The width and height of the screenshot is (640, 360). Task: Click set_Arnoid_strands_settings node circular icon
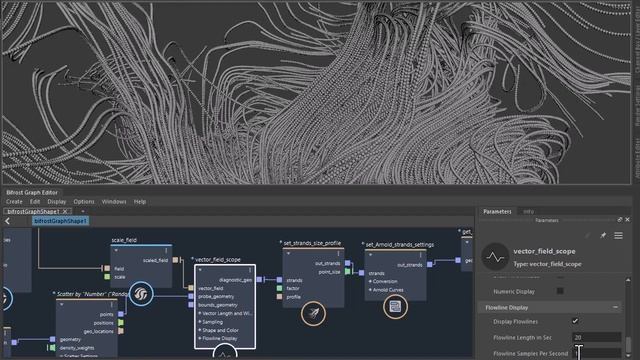coord(395,307)
